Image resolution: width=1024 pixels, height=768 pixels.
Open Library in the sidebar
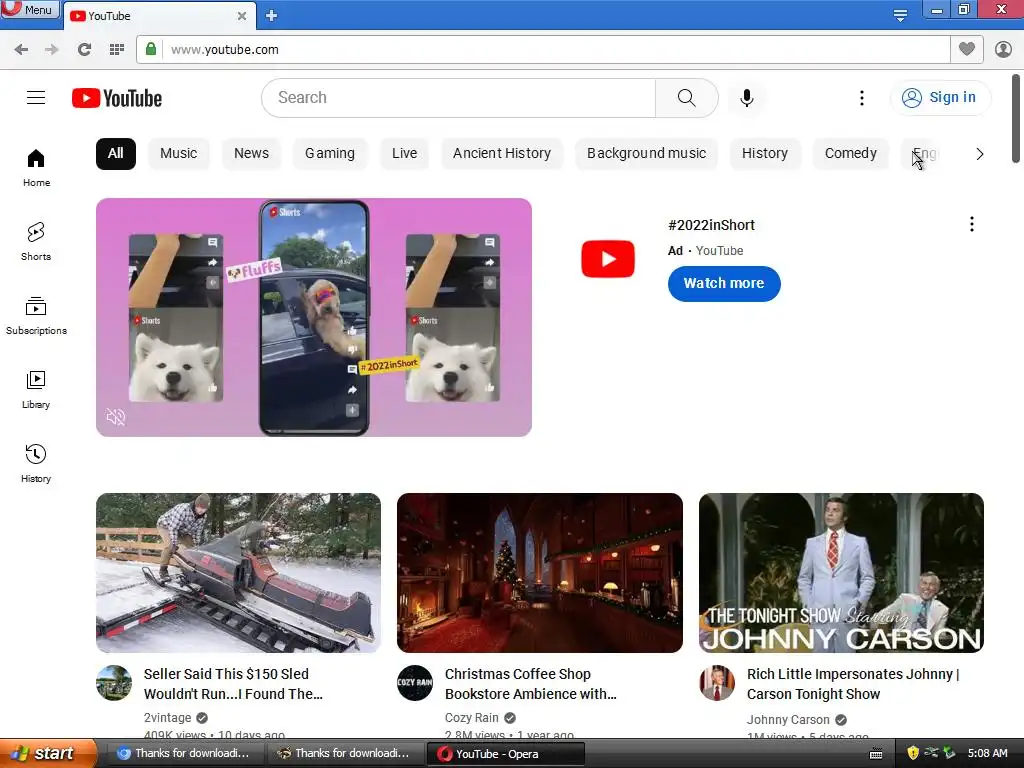click(x=36, y=389)
